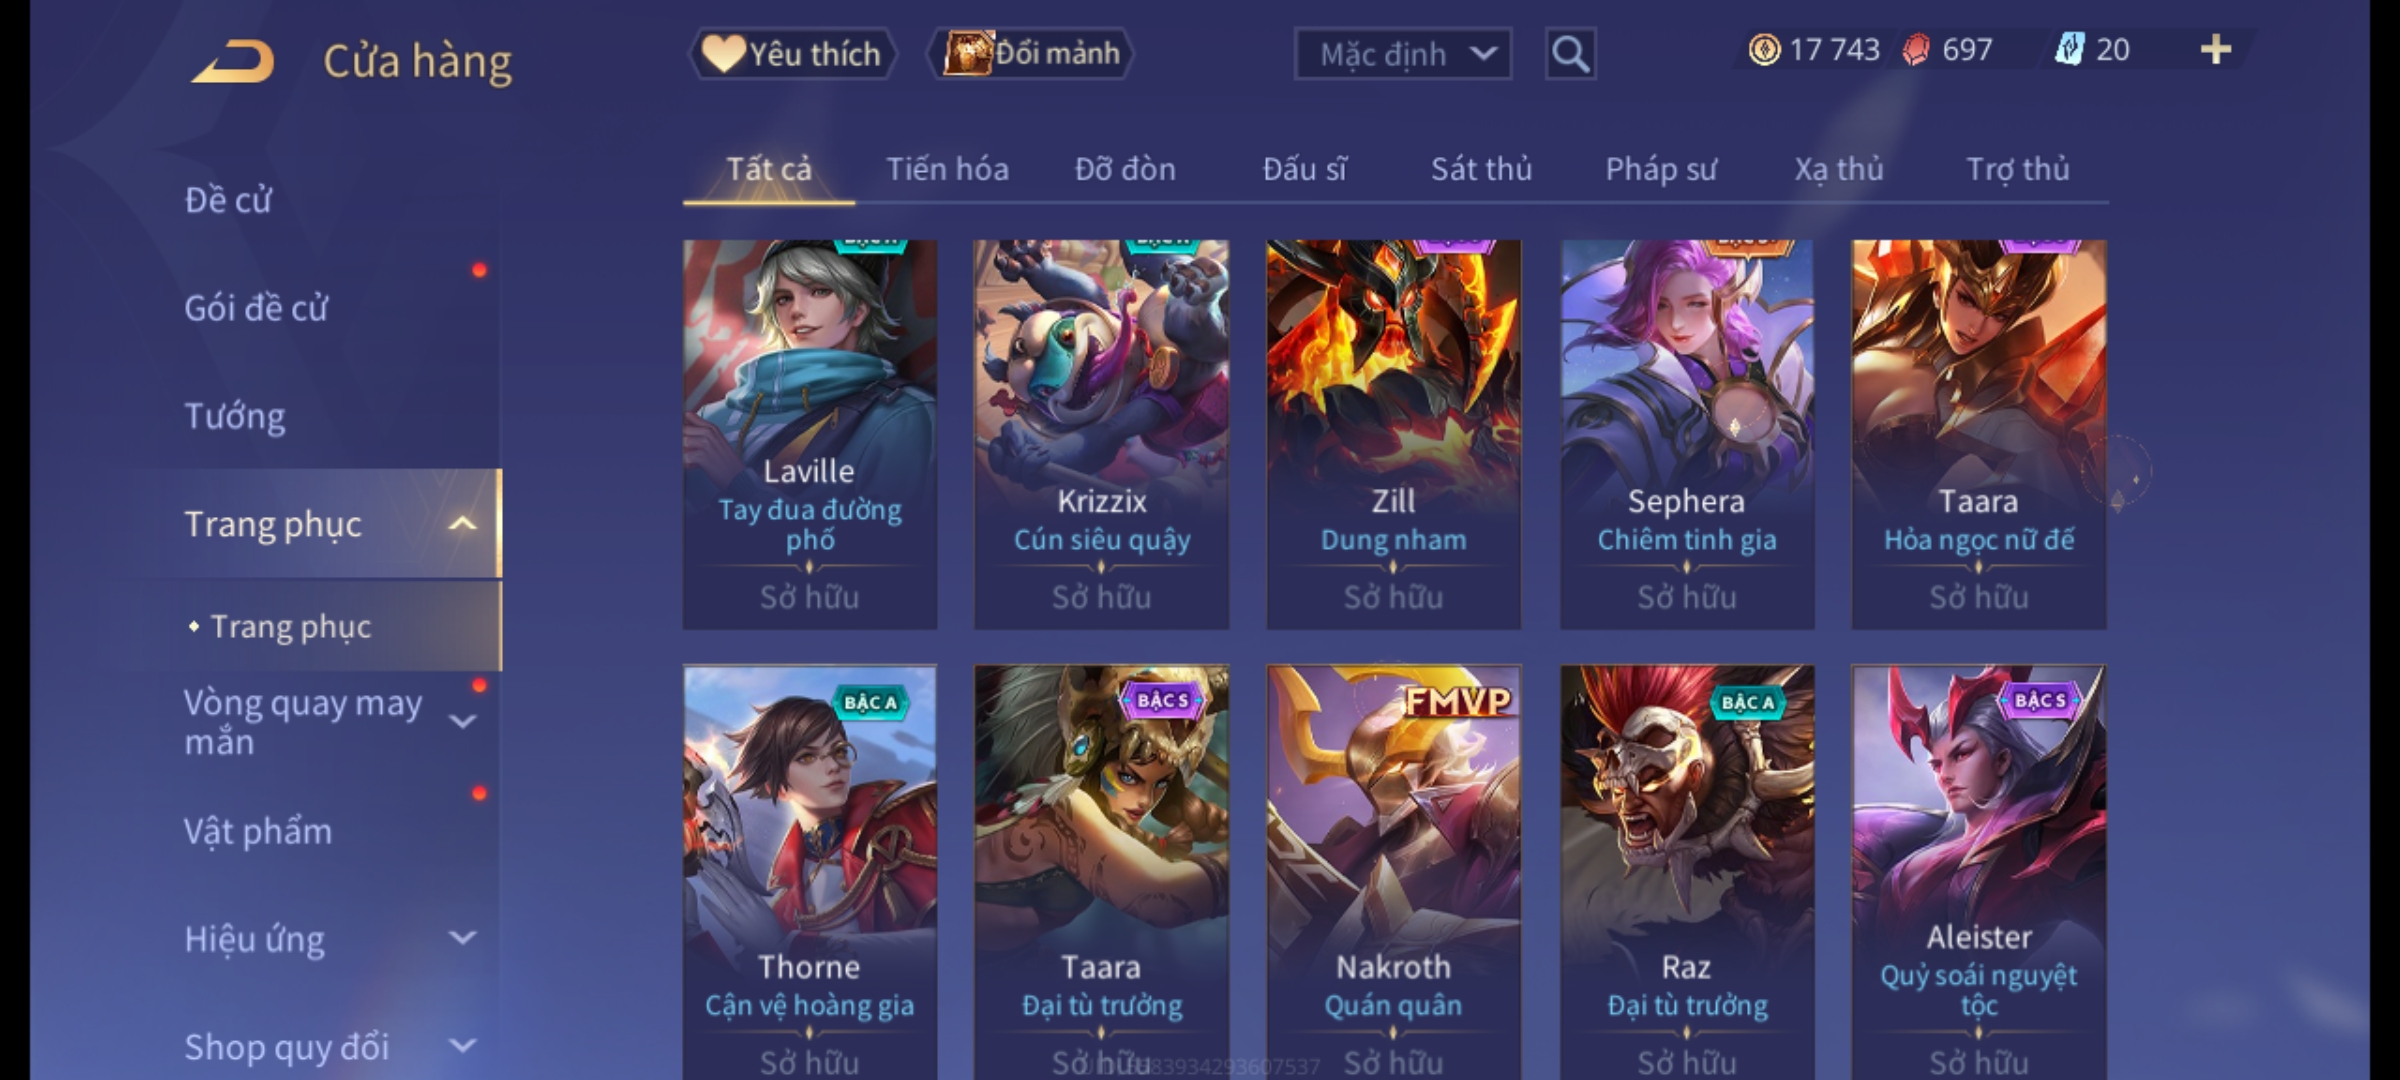The height and width of the screenshot is (1080, 2400).
Task: Tap the gold coin currency icon
Action: 1764,50
